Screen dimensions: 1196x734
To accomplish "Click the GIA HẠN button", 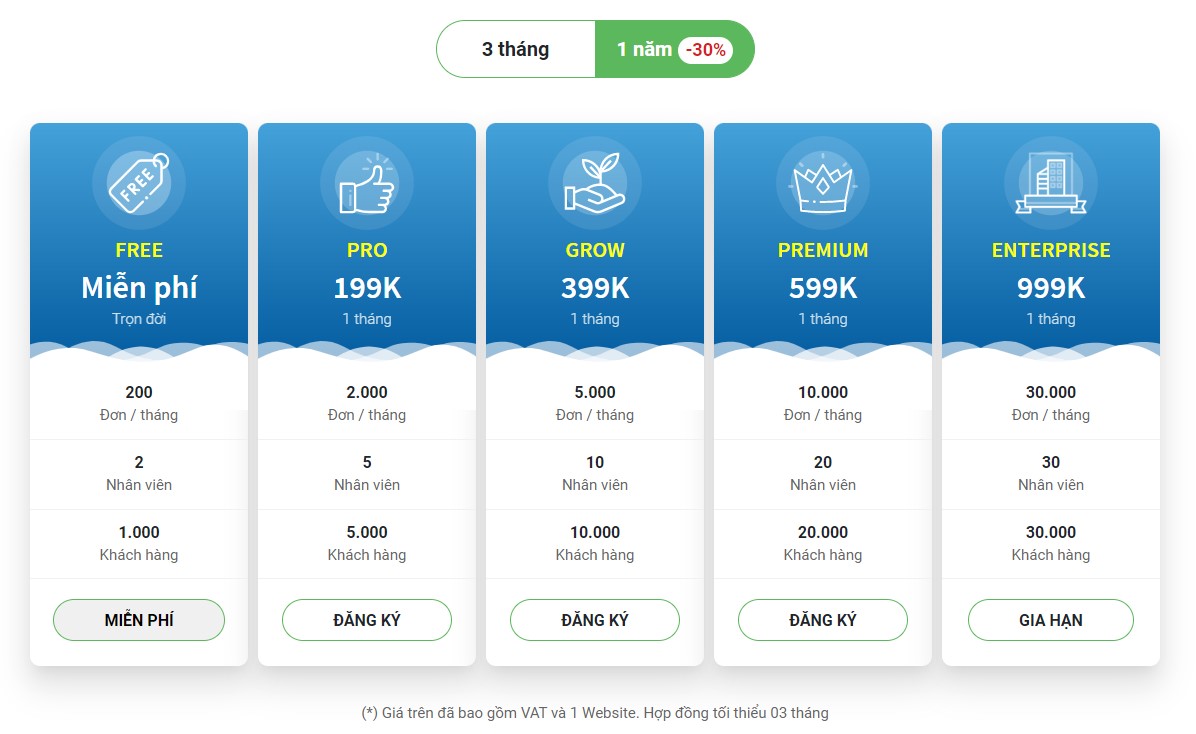I will tap(1051, 620).
